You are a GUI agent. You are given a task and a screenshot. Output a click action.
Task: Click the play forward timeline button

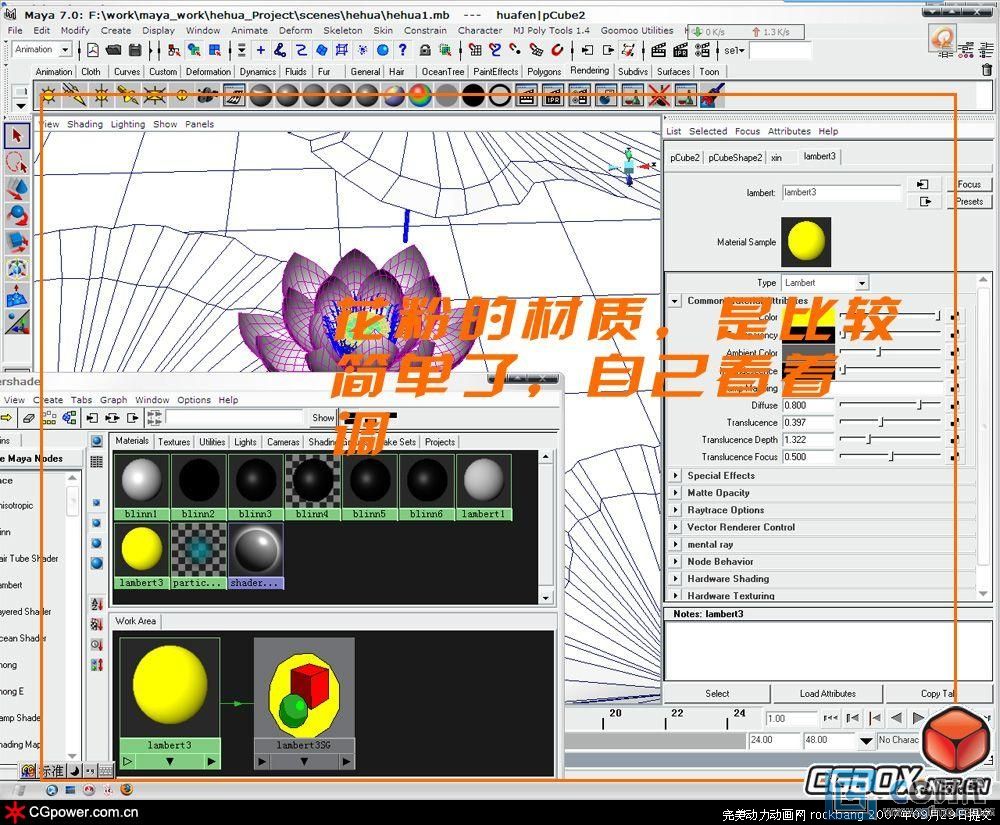[x=918, y=718]
